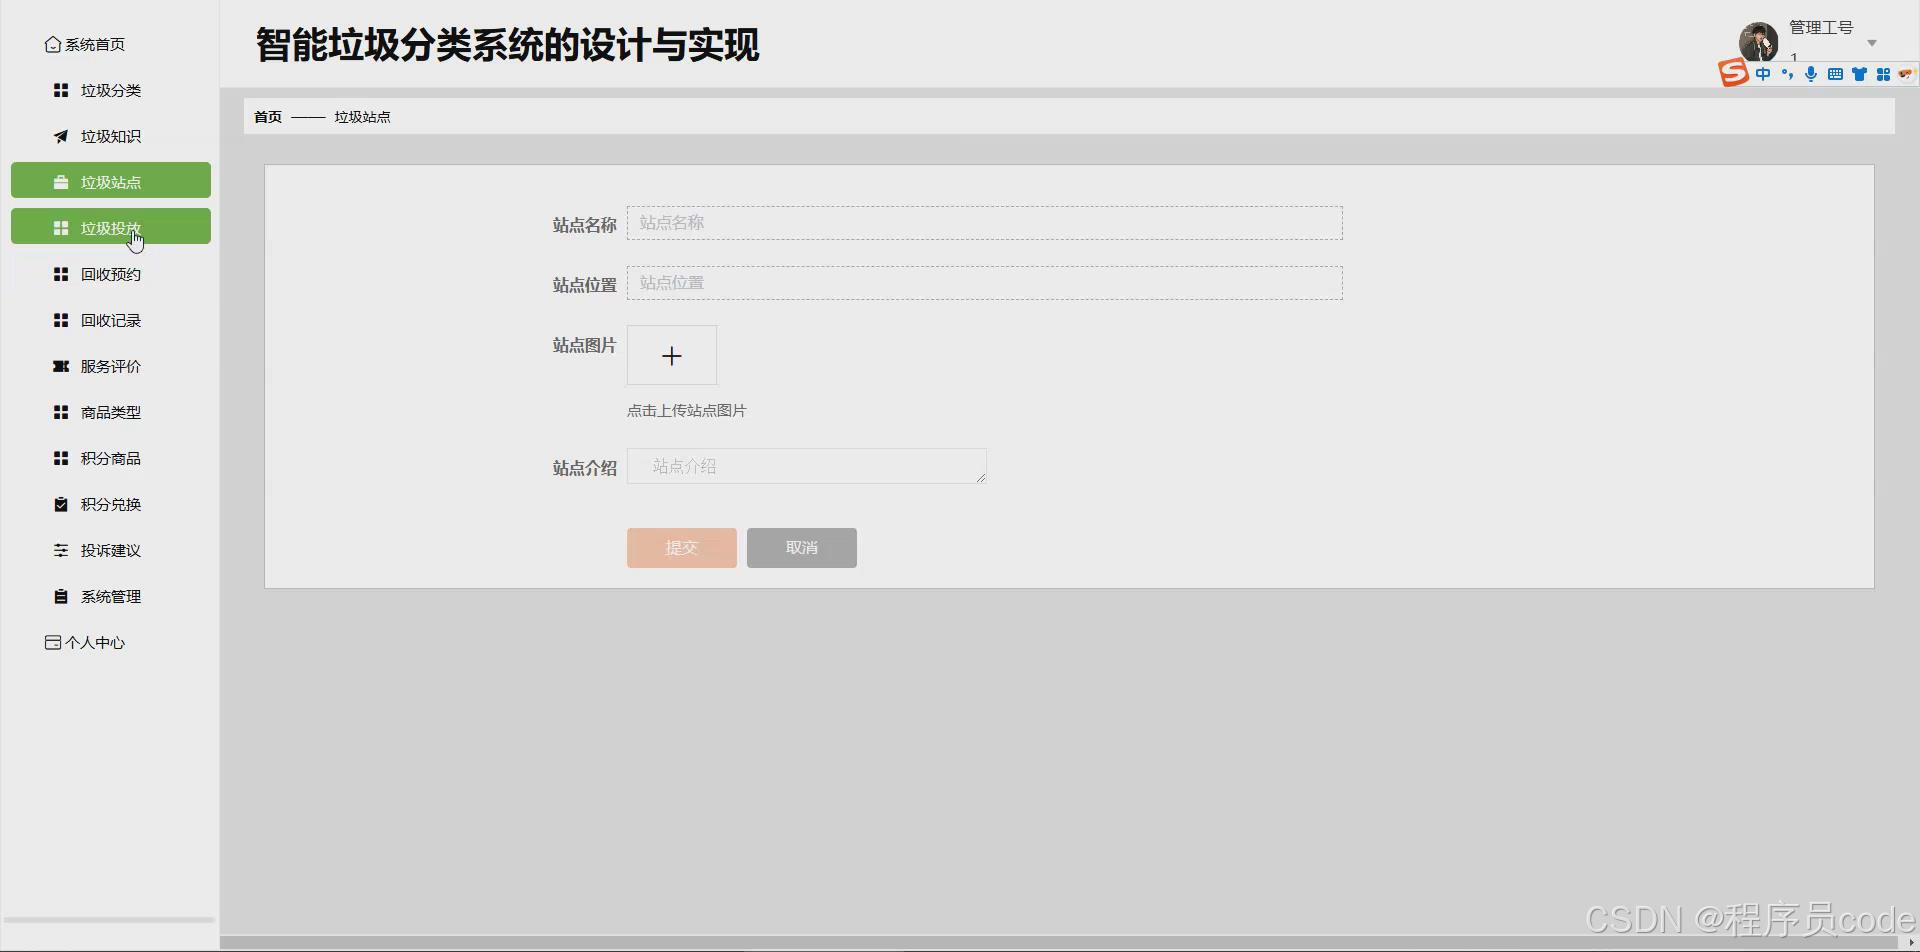Expand the 系统管理 menu
This screenshot has width=1920, height=952.
(x=110, y=596)
